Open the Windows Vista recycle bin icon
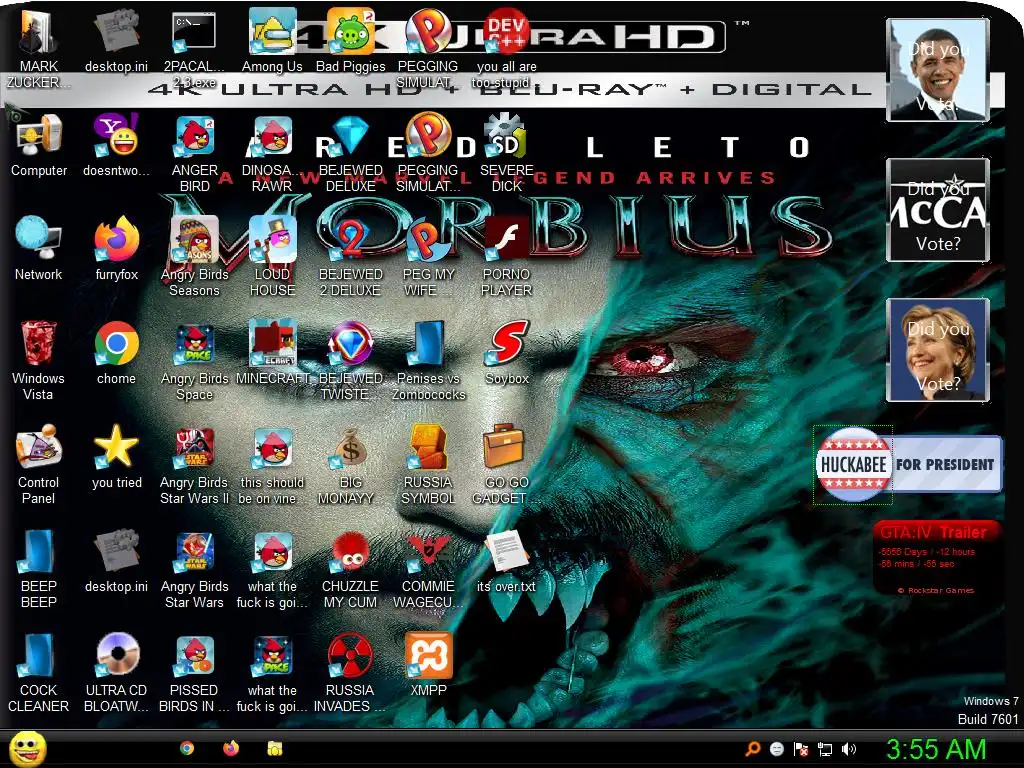 coord(38,359)
